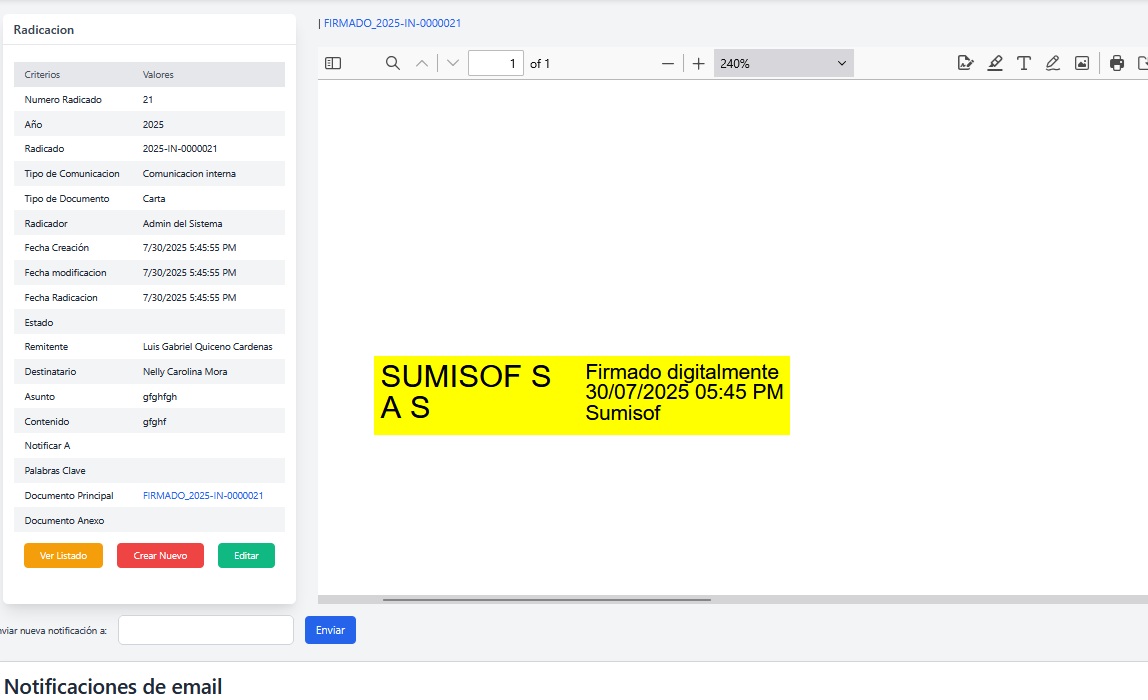Go to the next PDF page
This screenshot has width=1148, height=700.
(453, 63)
